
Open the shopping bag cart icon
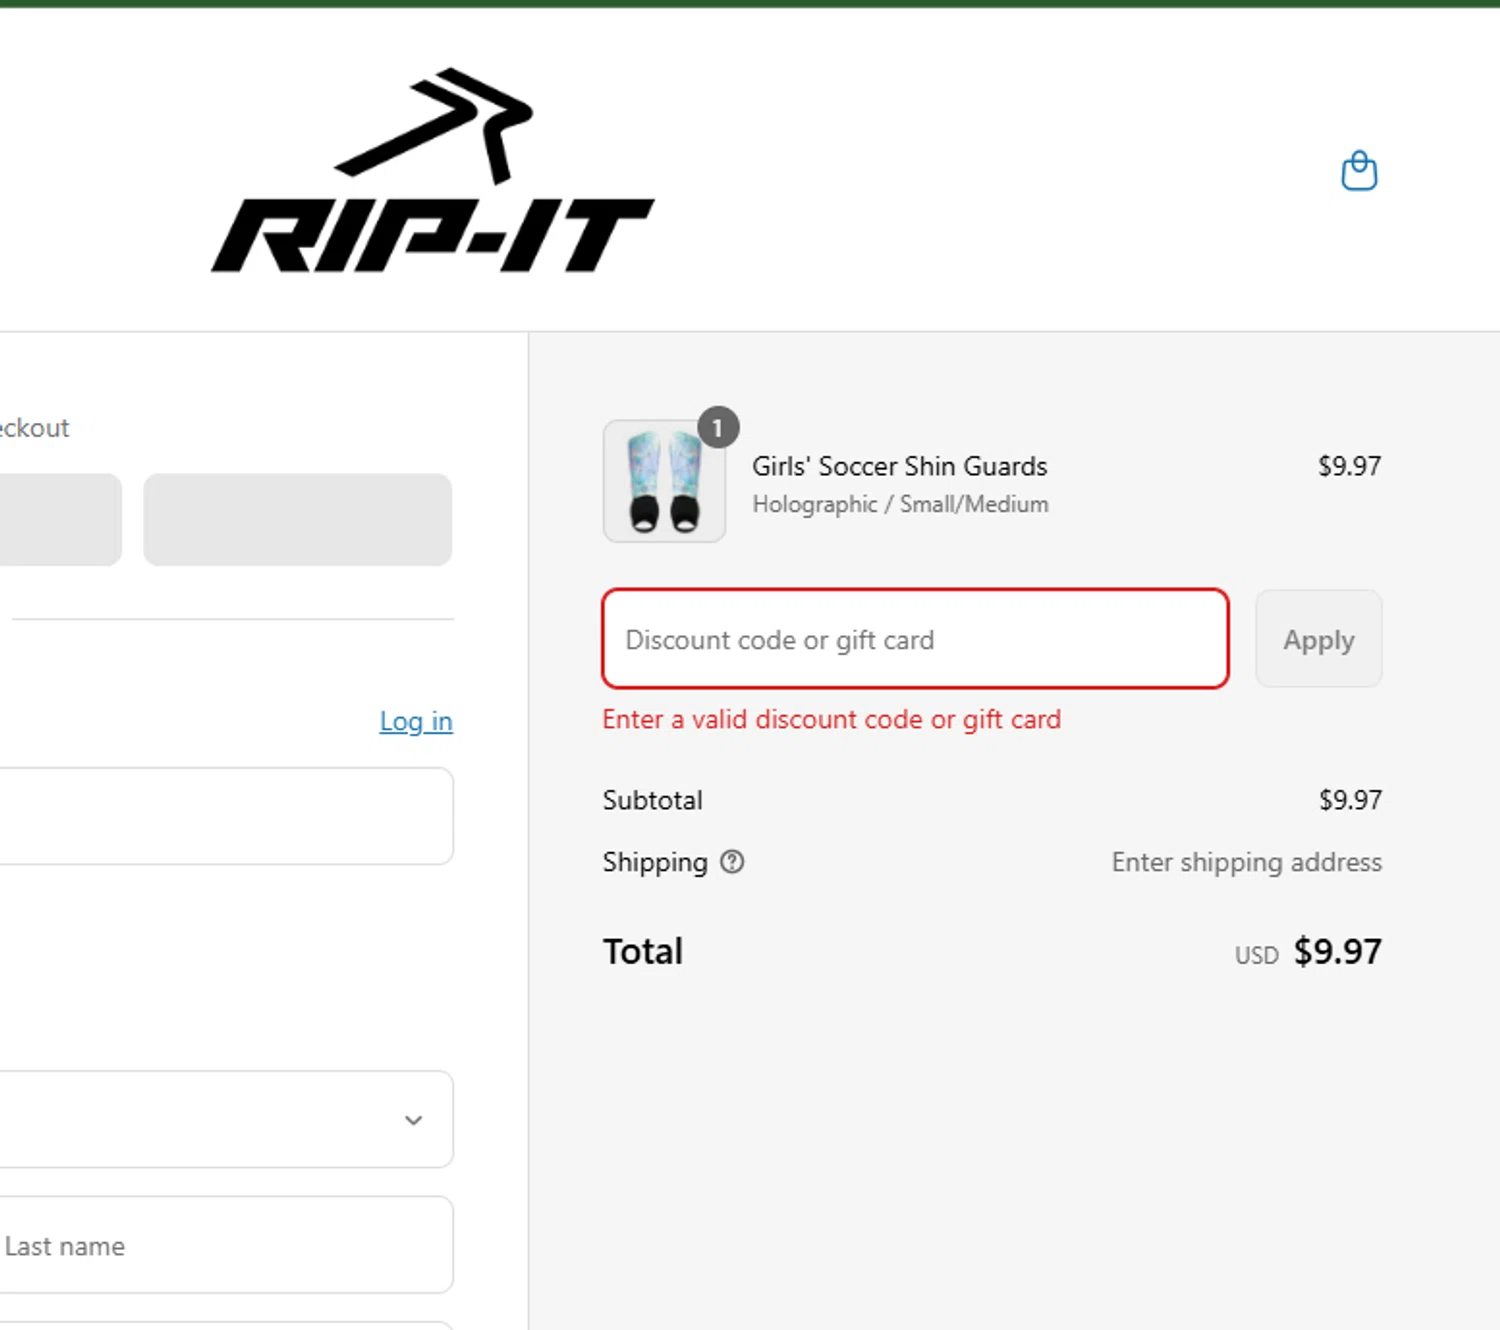click(1359, 171)
